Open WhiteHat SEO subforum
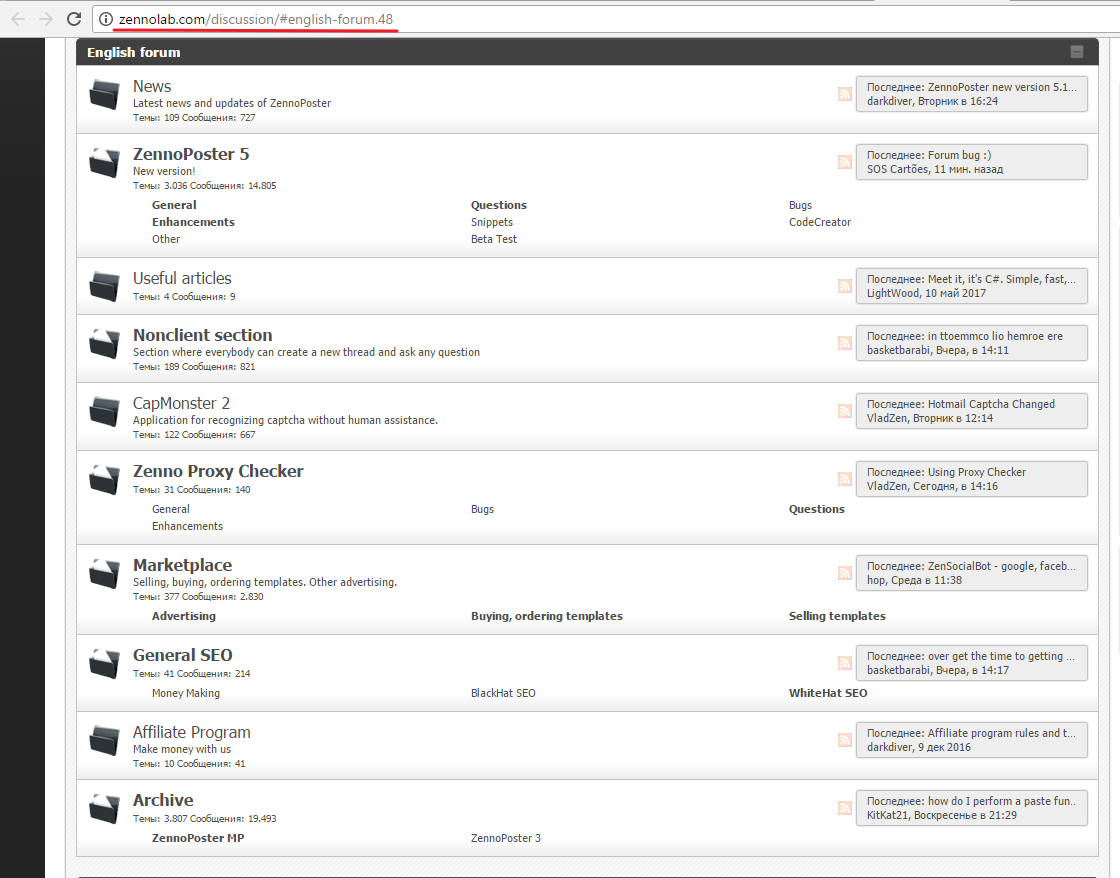 pos(828,693)
